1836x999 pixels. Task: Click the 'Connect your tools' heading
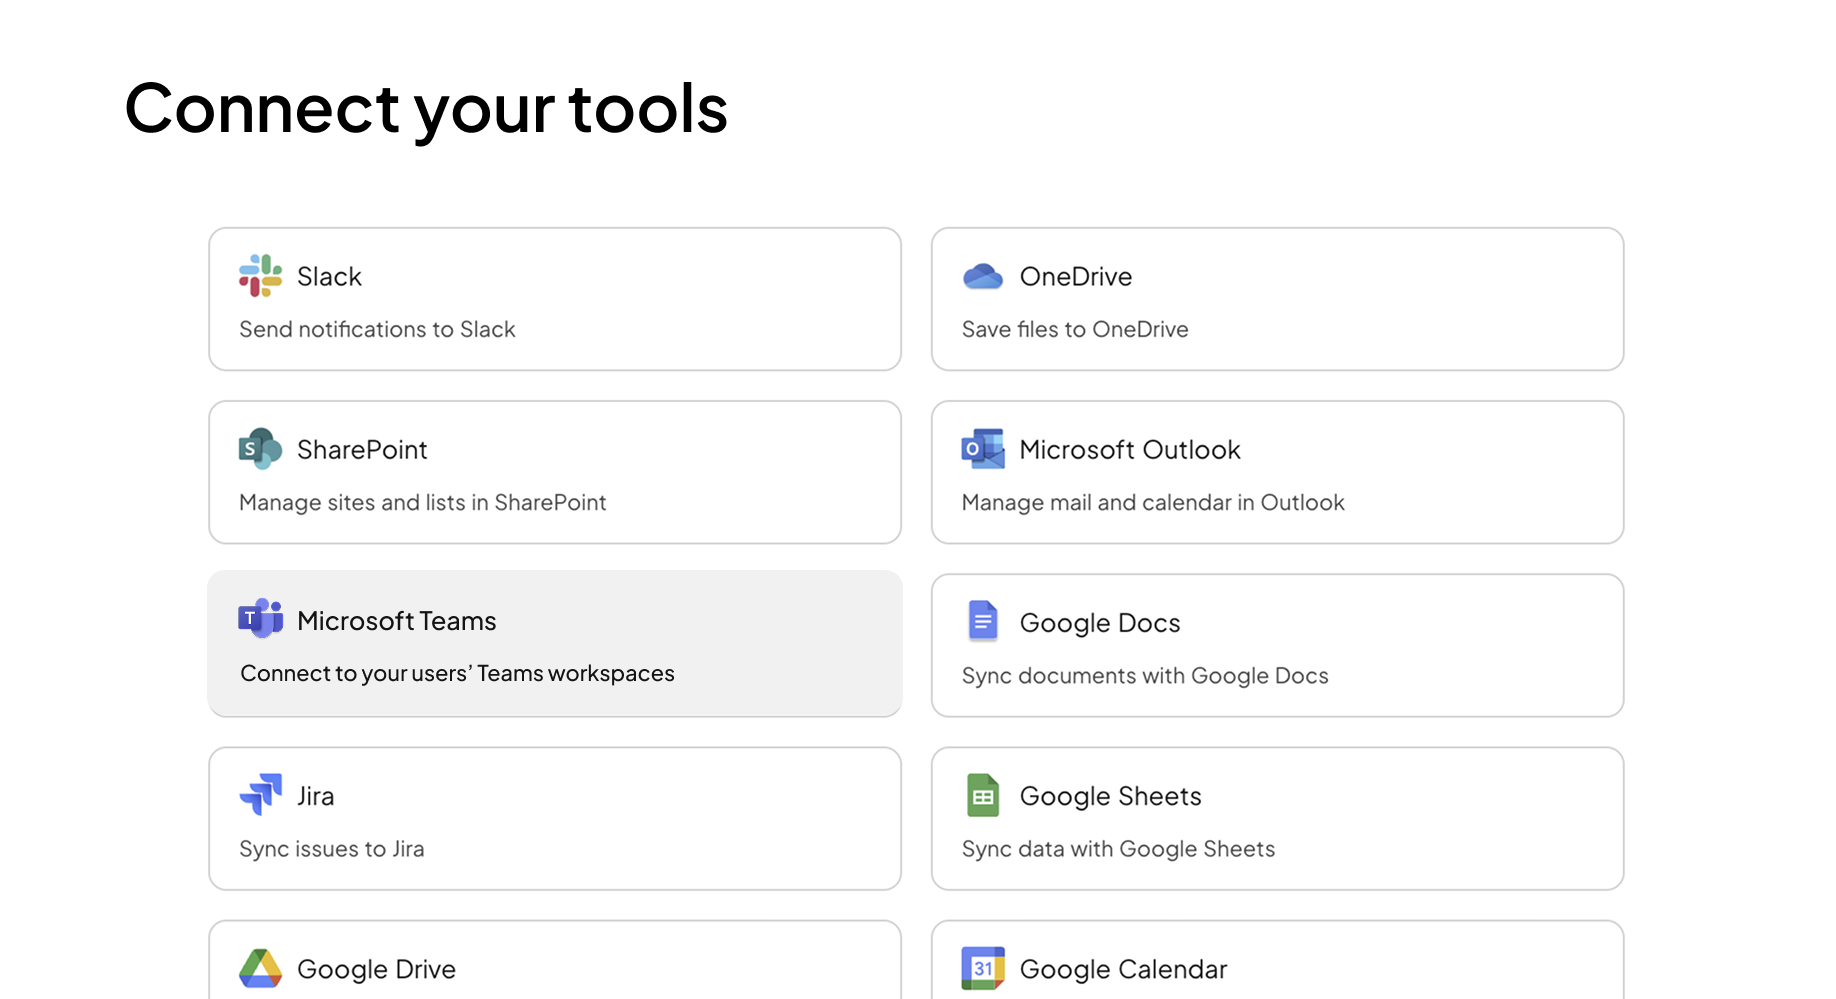point(426,109)
